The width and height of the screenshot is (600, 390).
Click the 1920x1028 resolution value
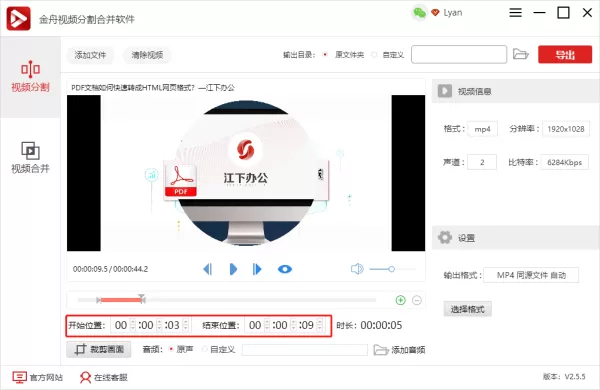pos(566,129)
